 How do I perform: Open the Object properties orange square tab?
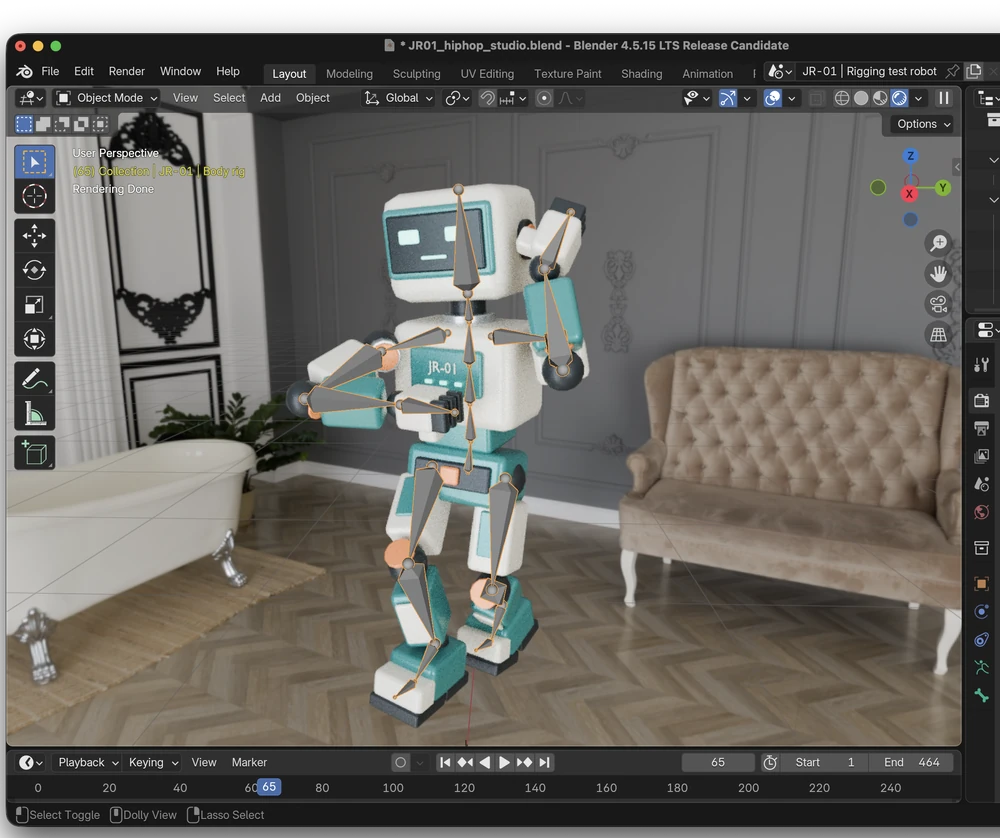[x=982, y=584]
